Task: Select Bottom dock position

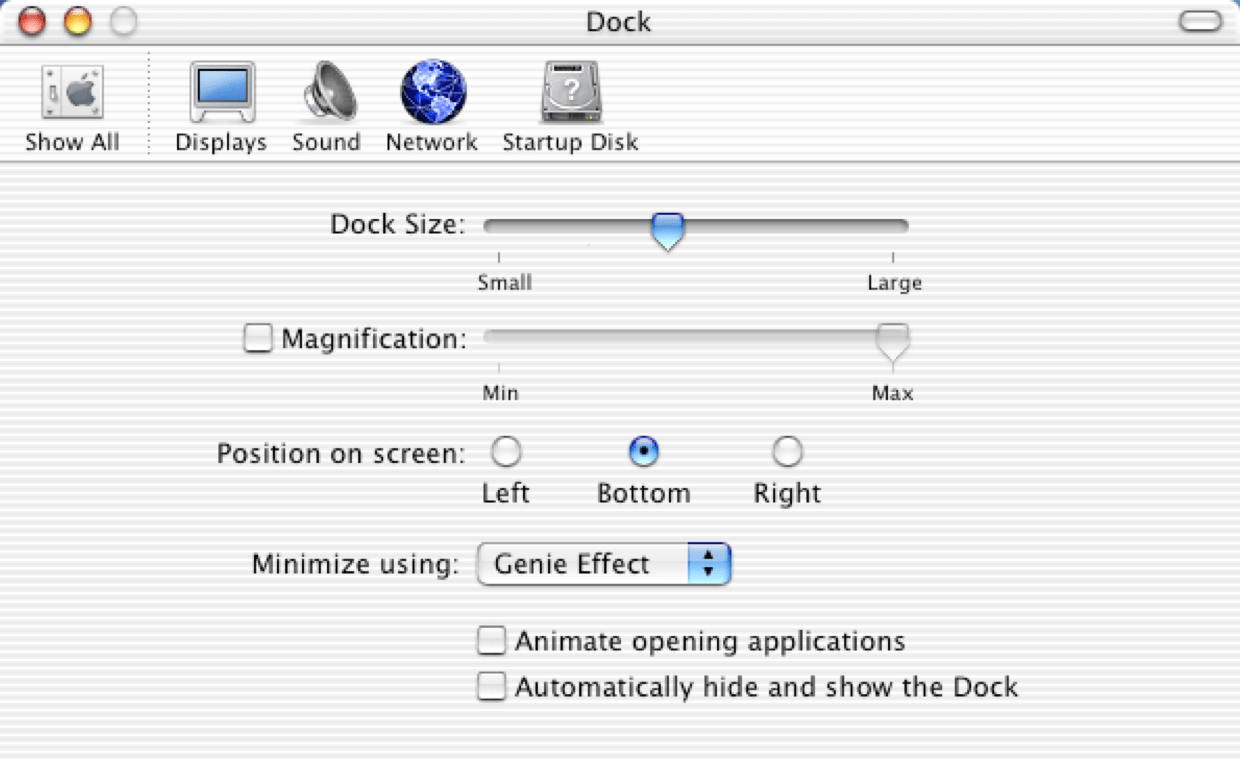Action: 643,453
